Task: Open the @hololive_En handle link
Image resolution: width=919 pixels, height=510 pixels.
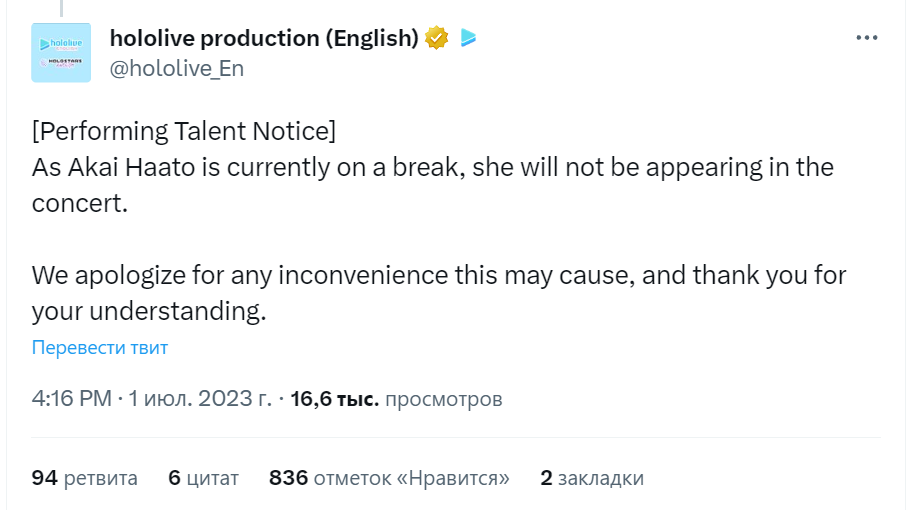Action: point(176,69)
